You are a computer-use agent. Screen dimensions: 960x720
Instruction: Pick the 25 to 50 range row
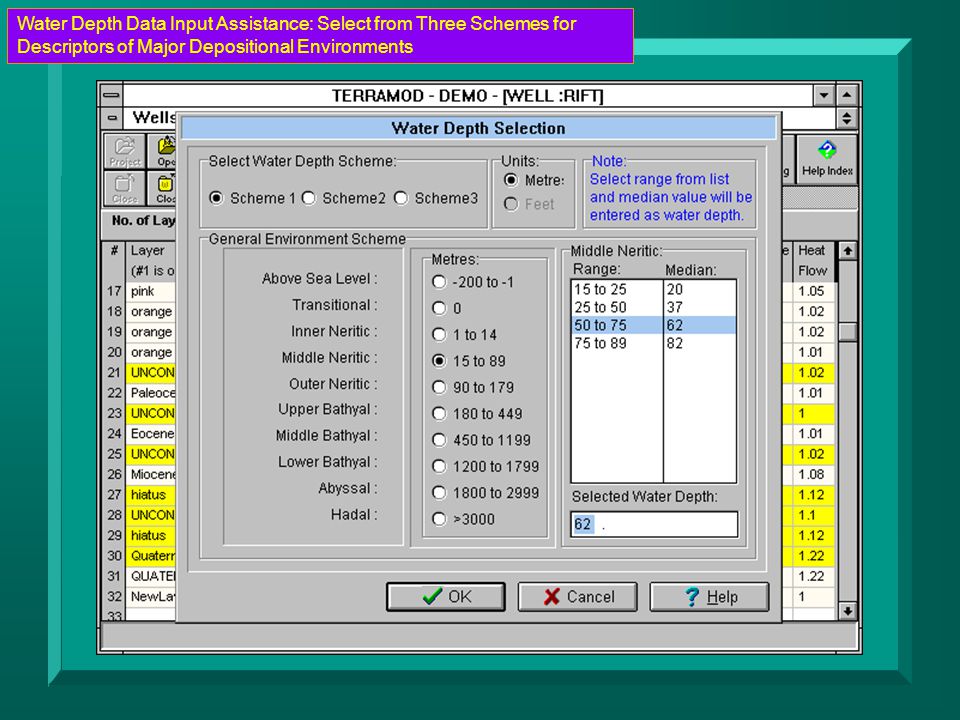(x=653, y=307)
